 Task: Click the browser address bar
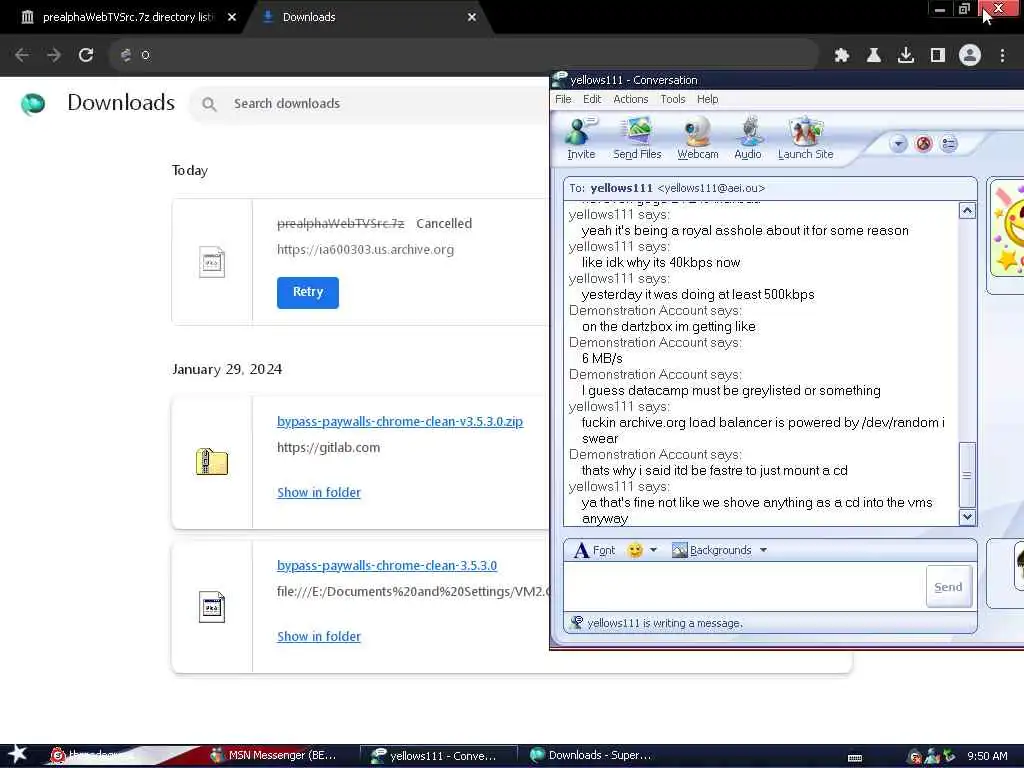tap(464, 55)
